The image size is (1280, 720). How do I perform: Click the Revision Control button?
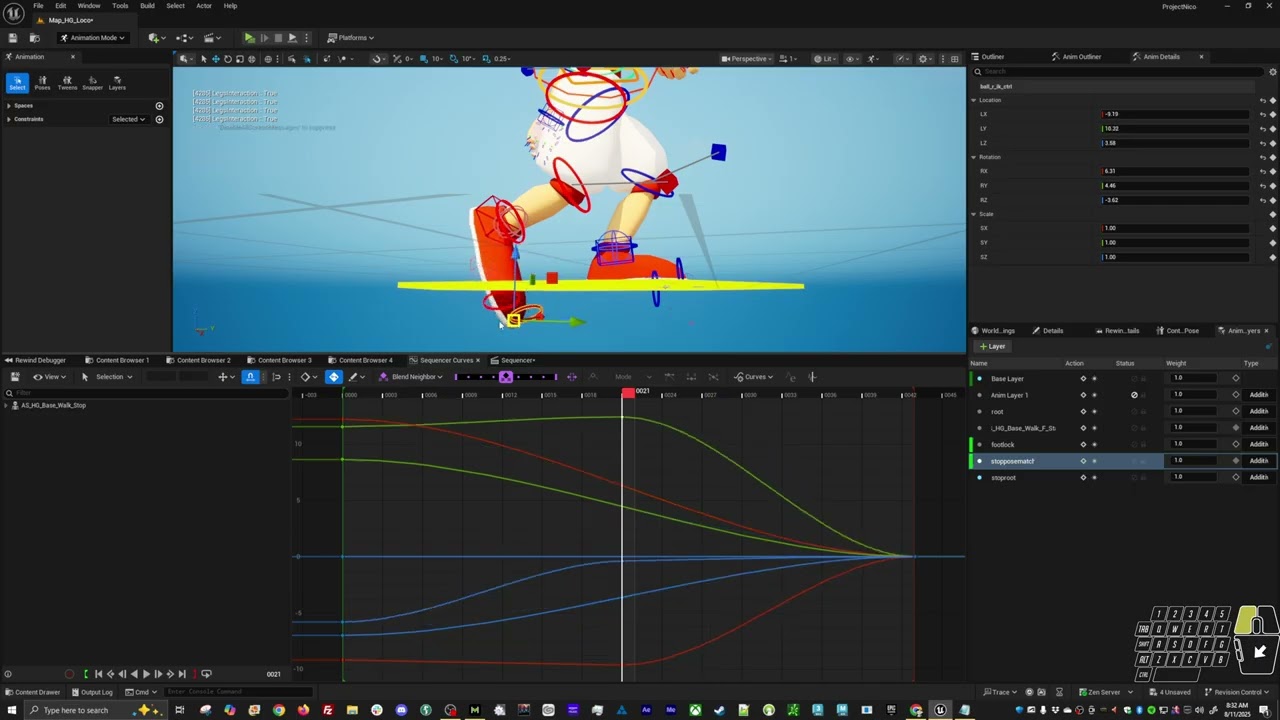(x=1238, y=692)
